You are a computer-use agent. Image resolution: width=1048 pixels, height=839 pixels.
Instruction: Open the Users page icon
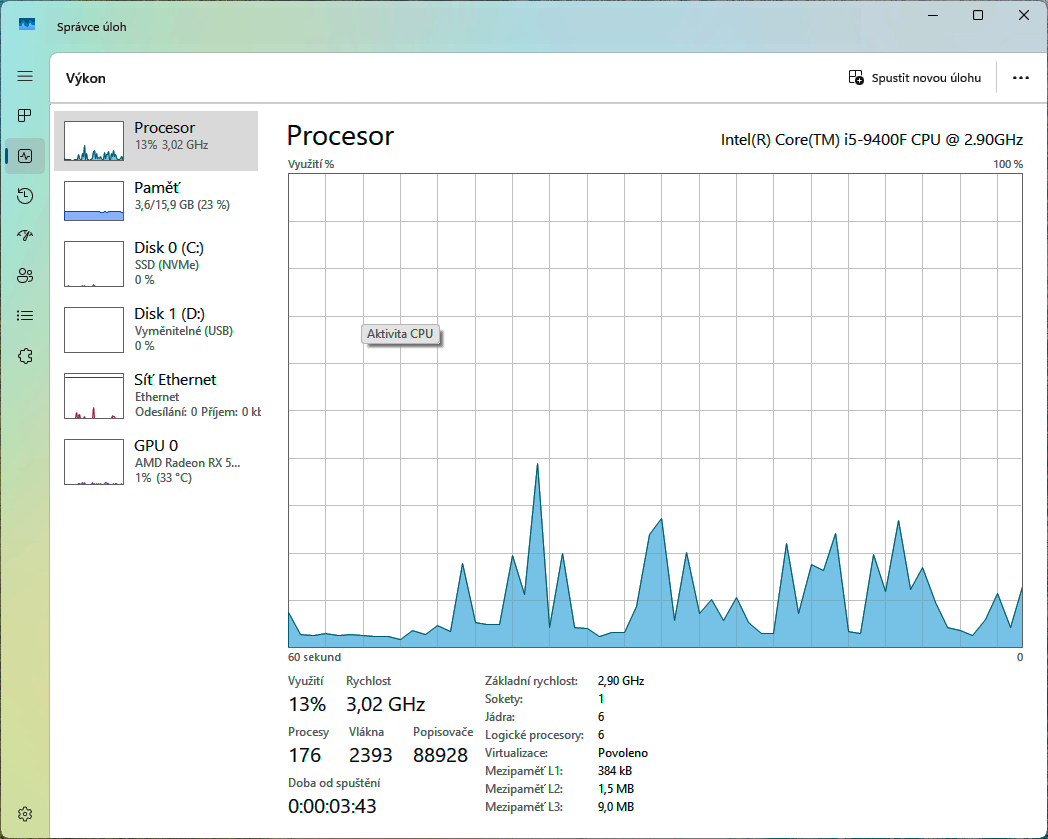click(25, 276)
